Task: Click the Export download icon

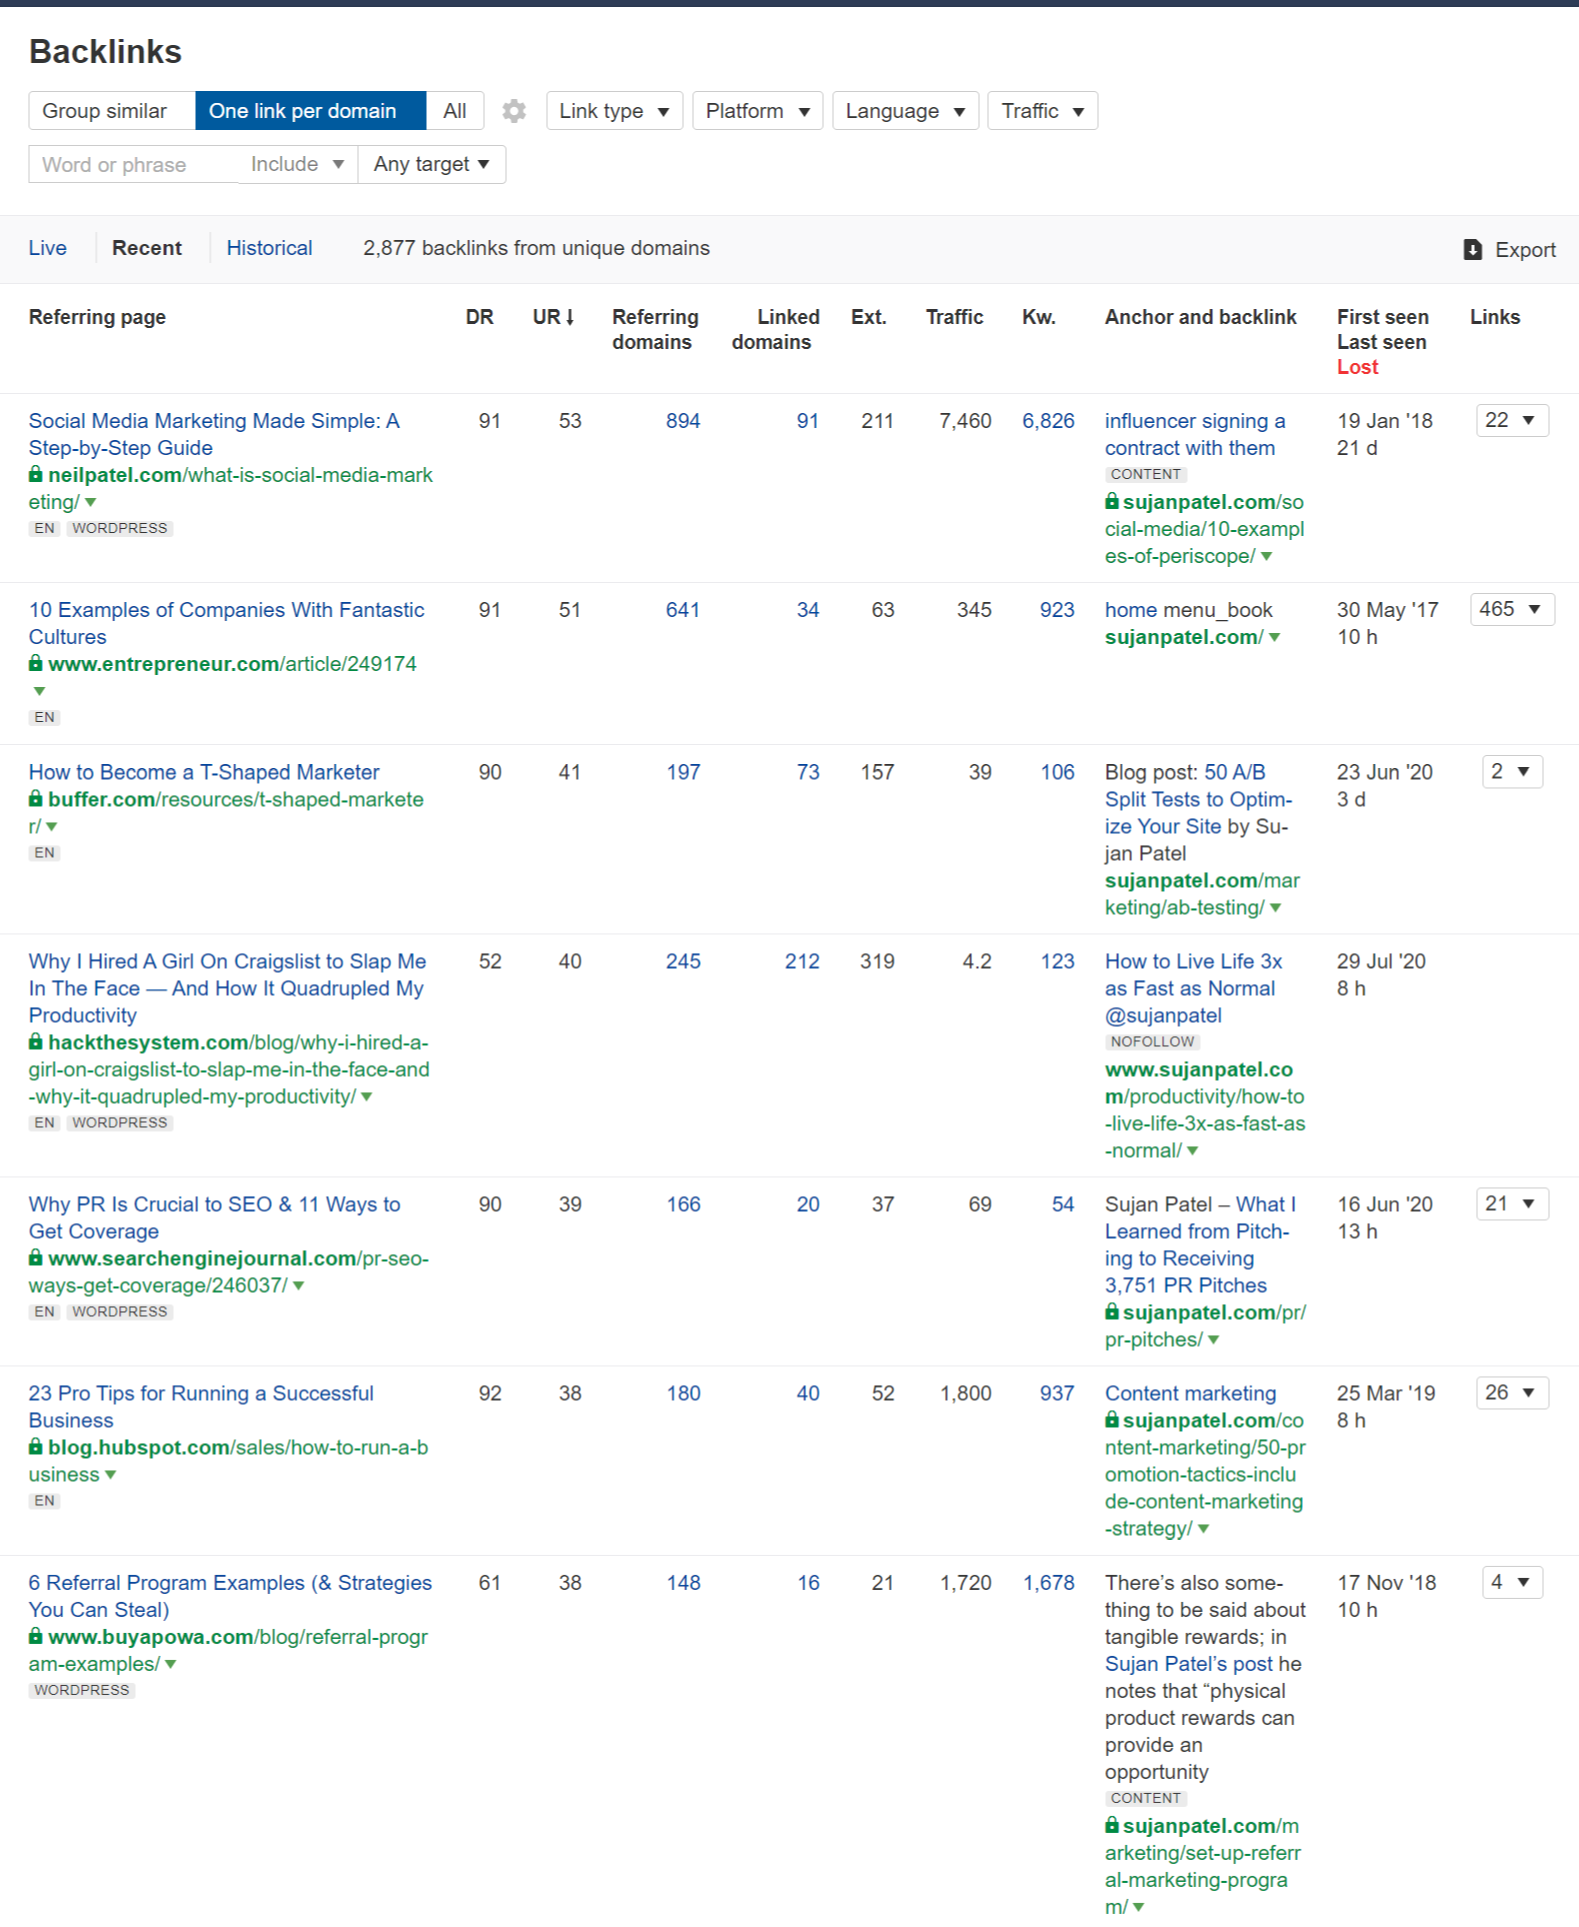Action: [1472, 250]
